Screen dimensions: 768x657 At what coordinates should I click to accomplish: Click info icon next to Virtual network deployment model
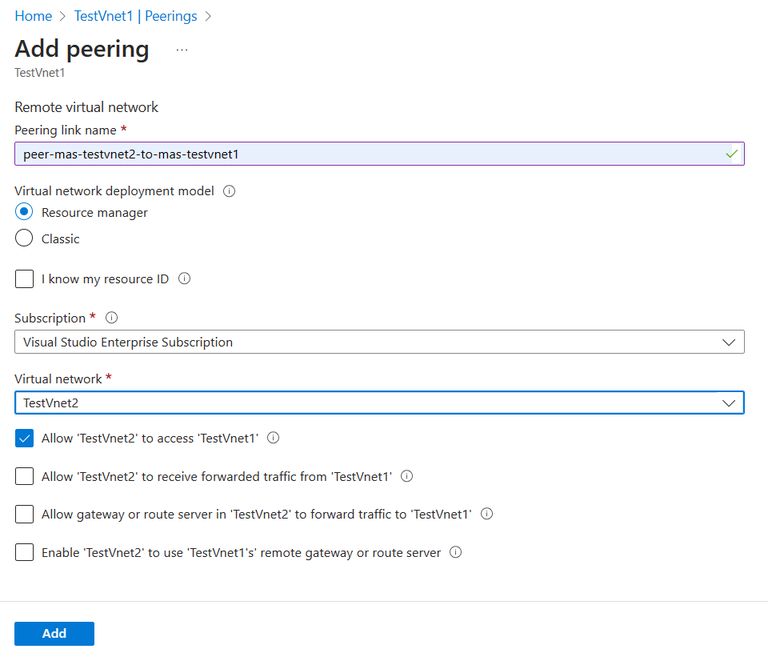pos(229,191)
